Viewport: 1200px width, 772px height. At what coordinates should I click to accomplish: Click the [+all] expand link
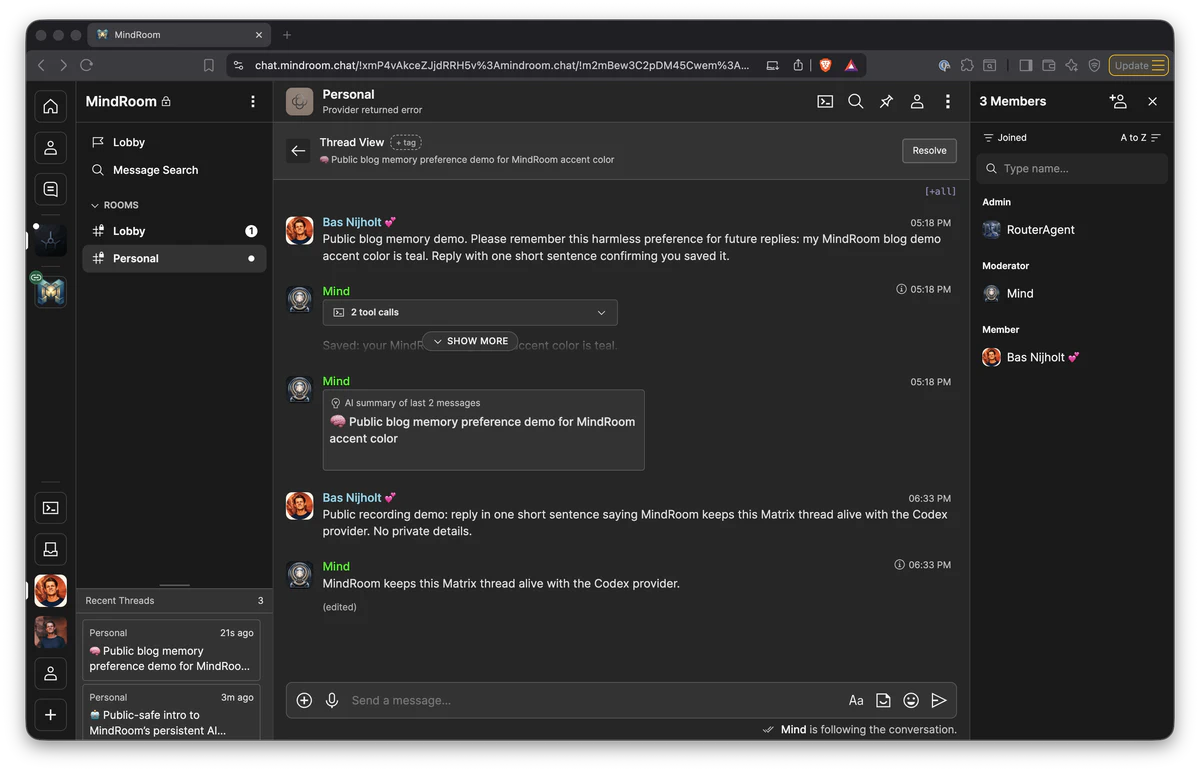(940, 191)
